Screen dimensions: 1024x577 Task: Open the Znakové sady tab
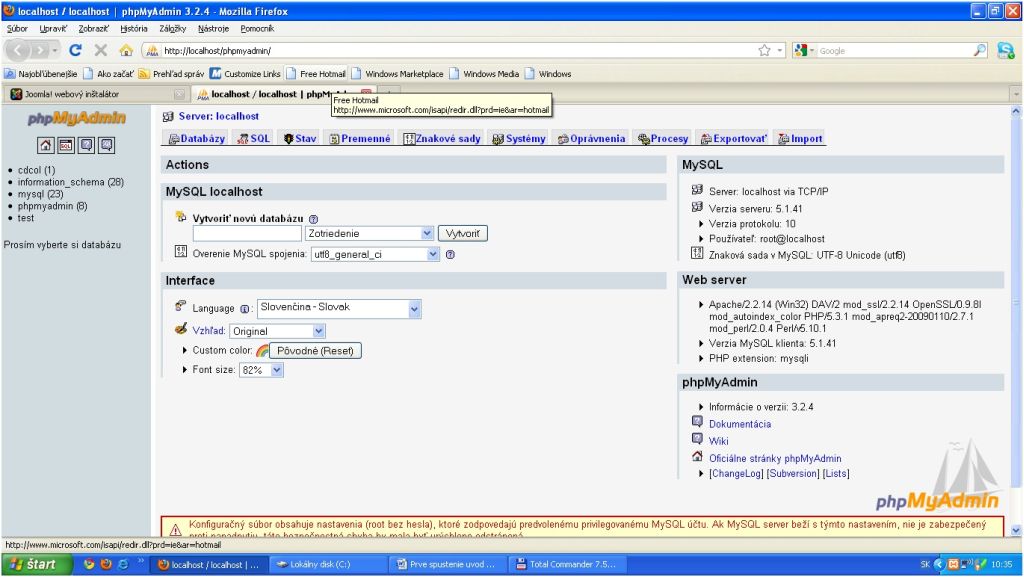[x=442, y=138]
